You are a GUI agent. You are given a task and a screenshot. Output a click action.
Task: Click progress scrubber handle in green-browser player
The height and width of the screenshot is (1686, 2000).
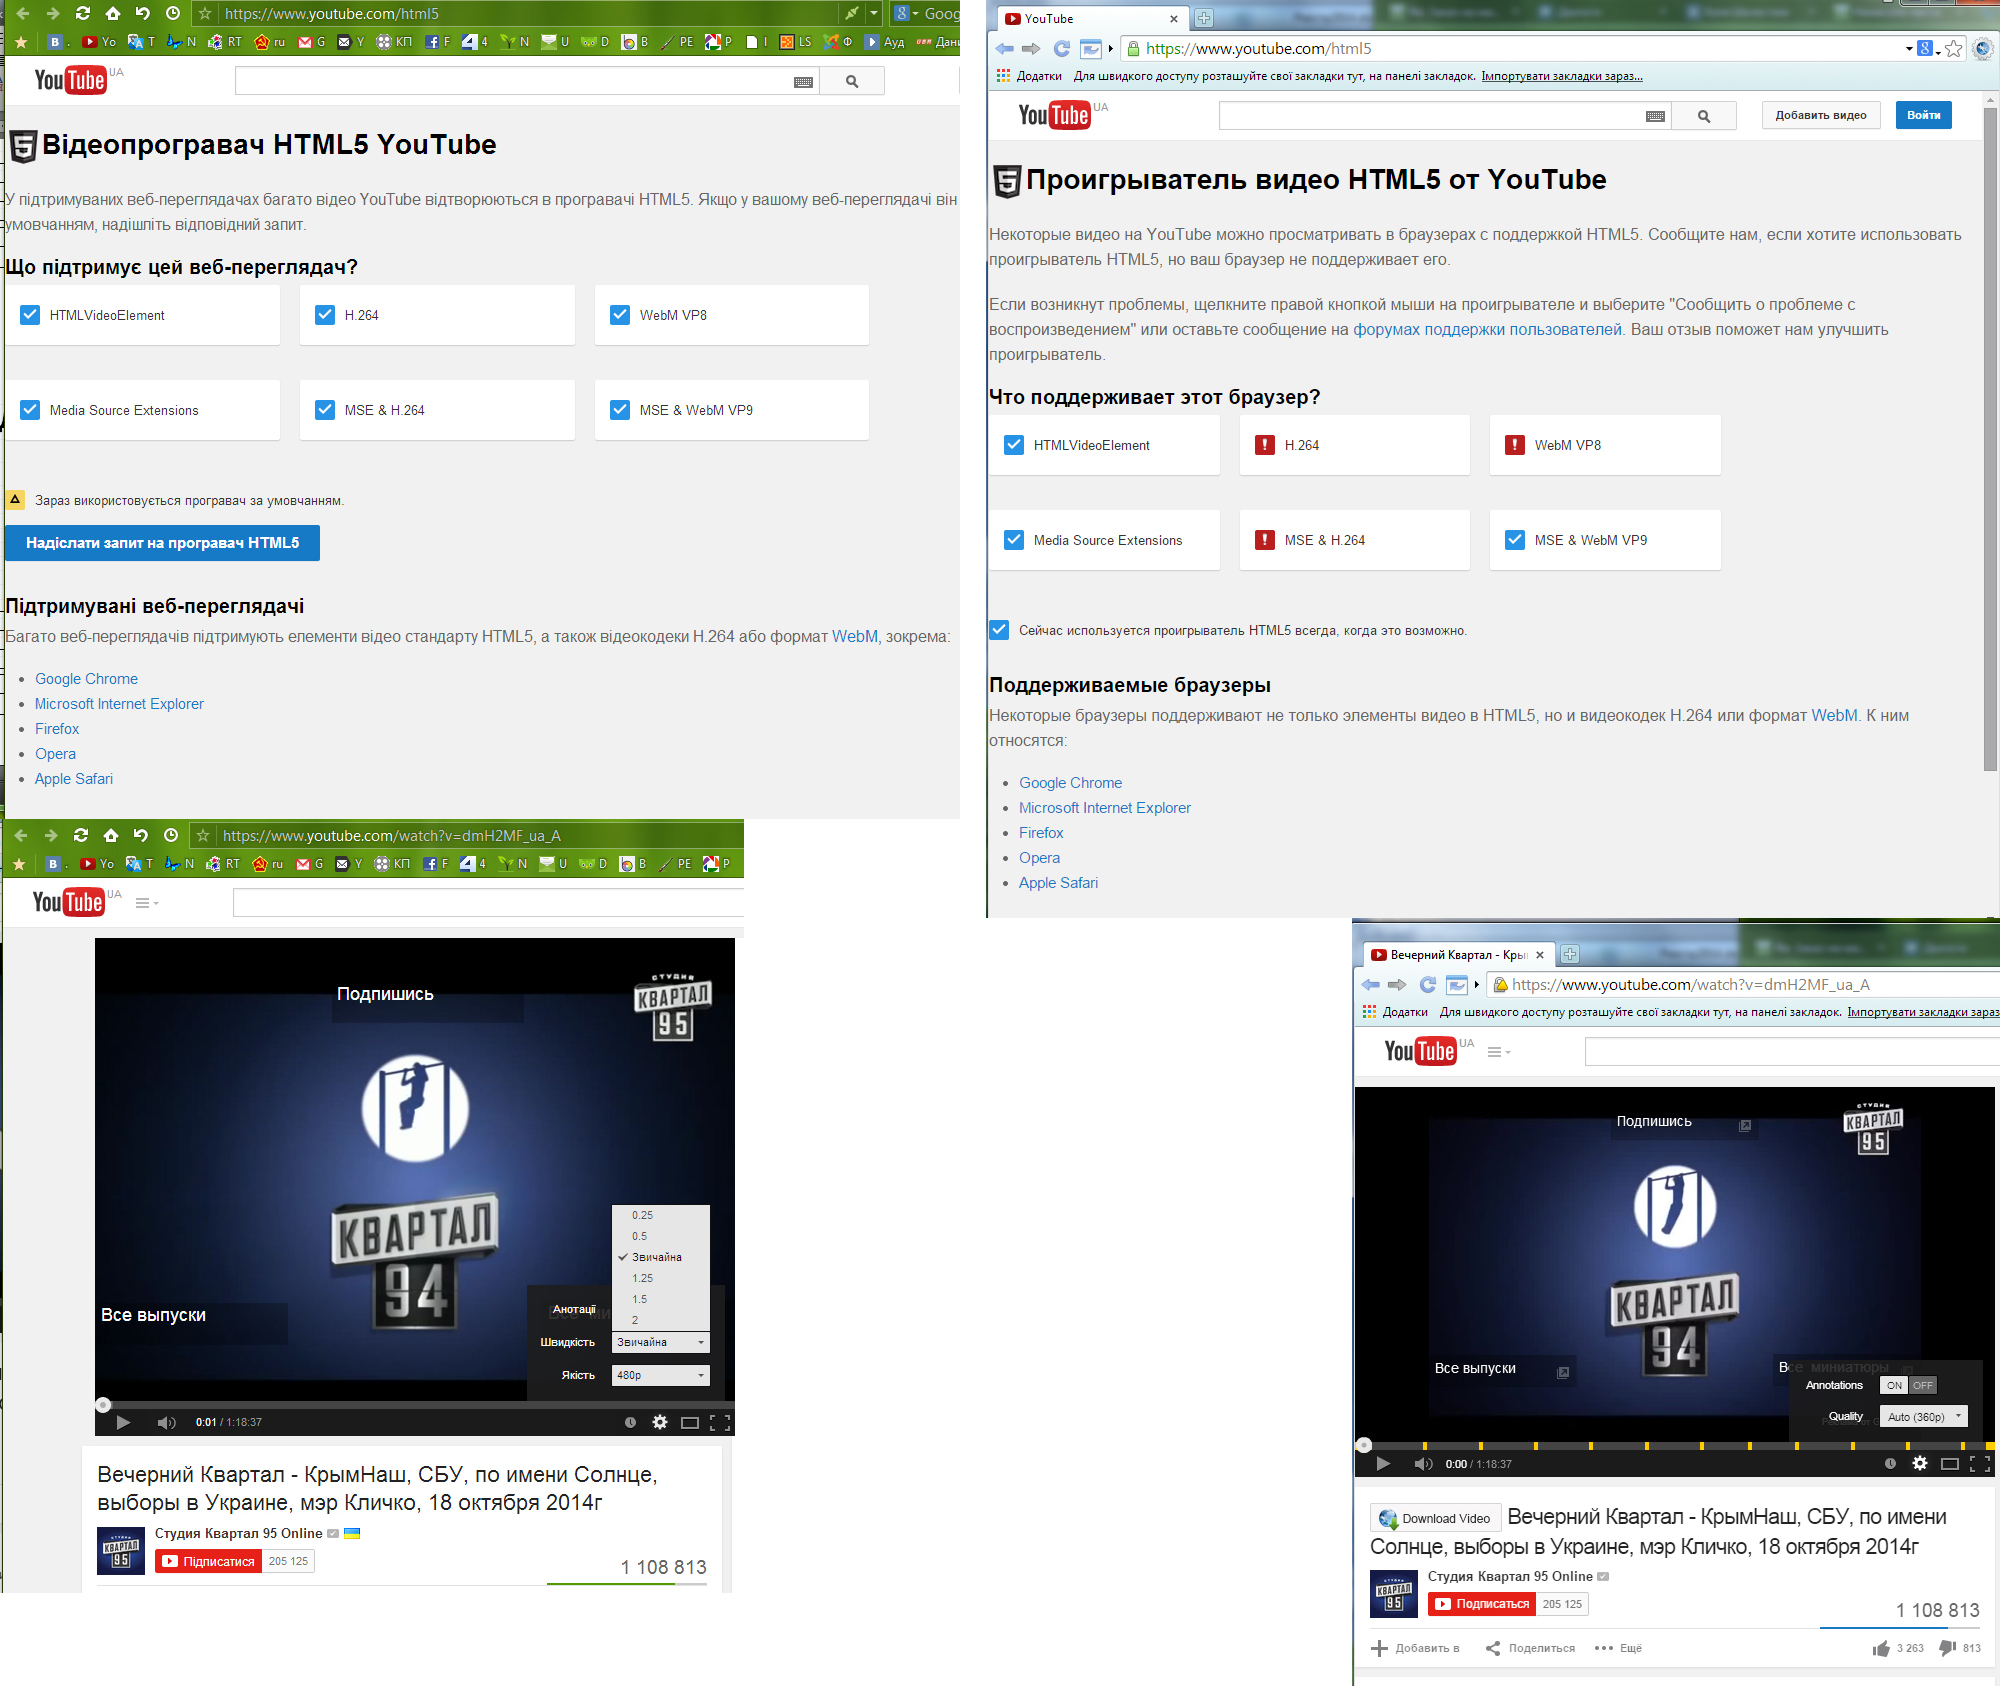click(x=103, y=1405)
